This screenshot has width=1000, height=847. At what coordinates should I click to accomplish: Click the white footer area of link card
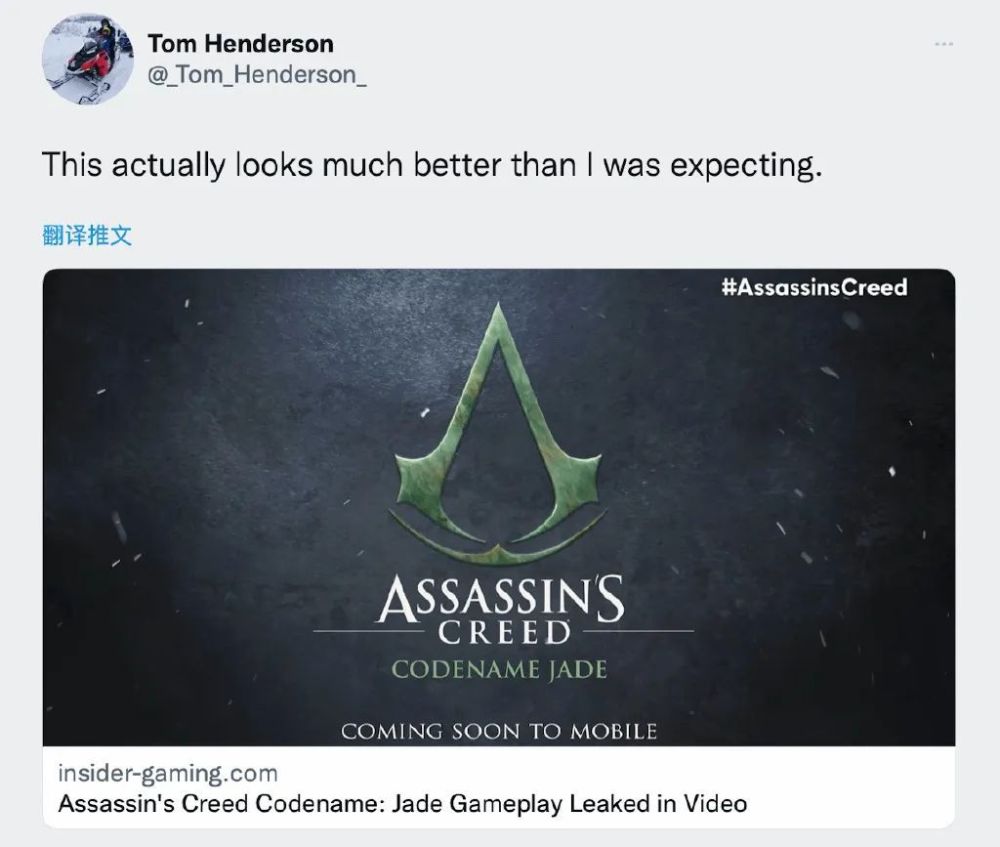point(499,787)
